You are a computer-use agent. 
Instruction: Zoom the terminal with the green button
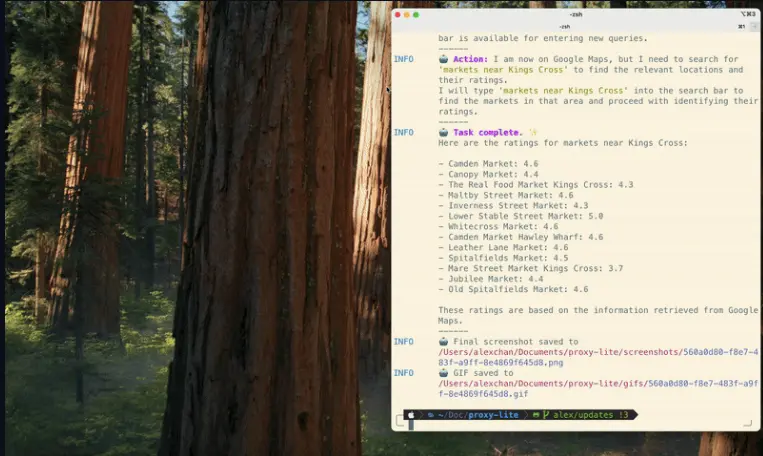tap(416, 15)
